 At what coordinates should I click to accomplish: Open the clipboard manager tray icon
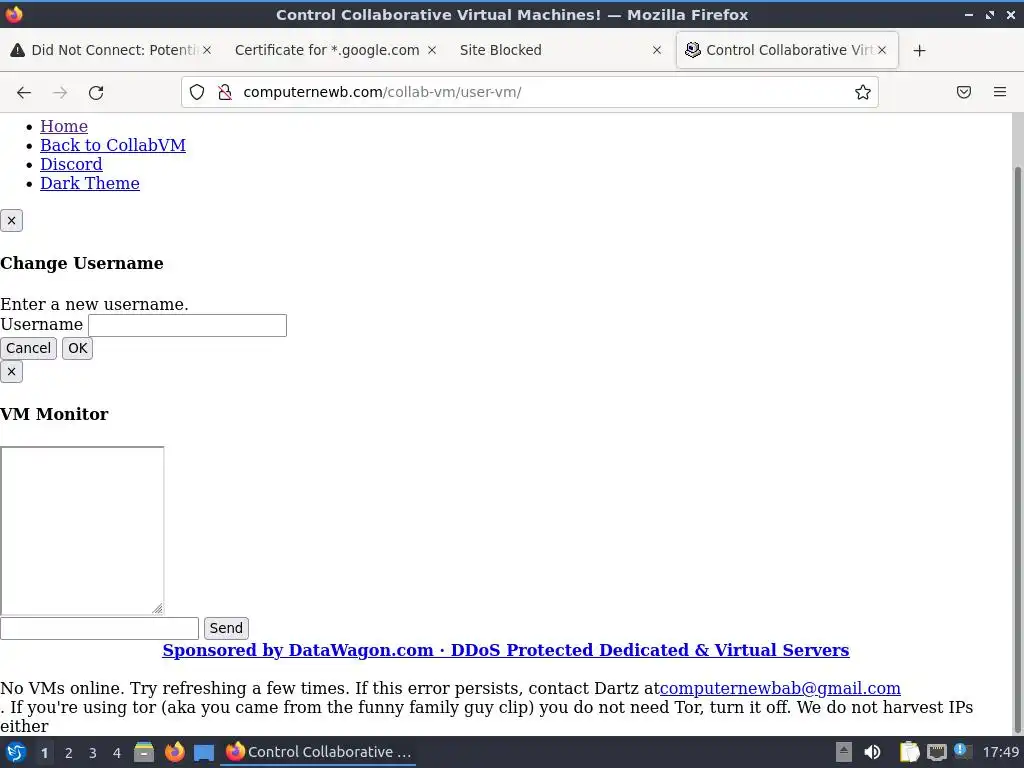(x=909, y=752)
